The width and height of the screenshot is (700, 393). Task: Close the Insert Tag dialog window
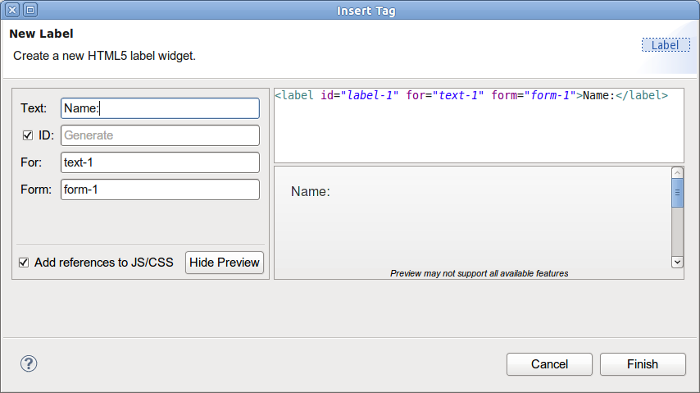[12, 10]
